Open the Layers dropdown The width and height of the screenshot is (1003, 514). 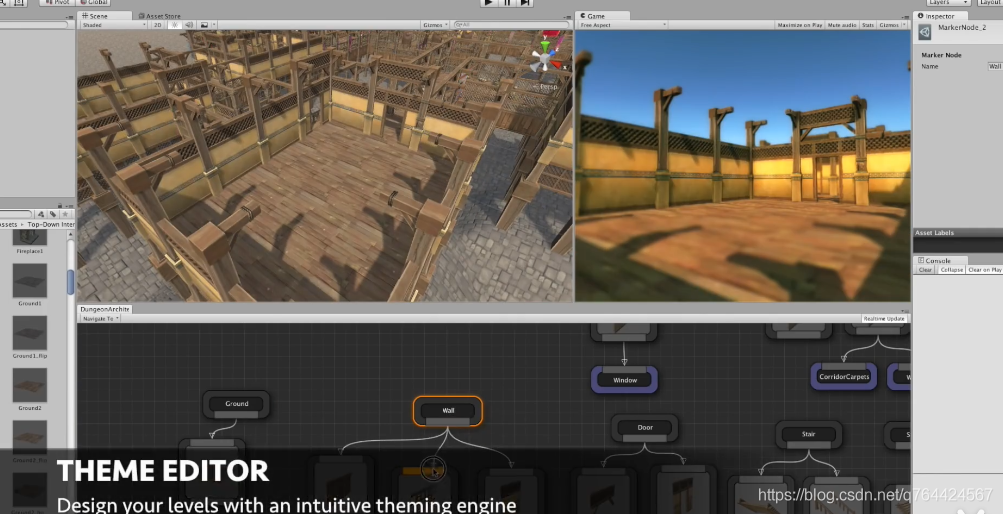948,3
